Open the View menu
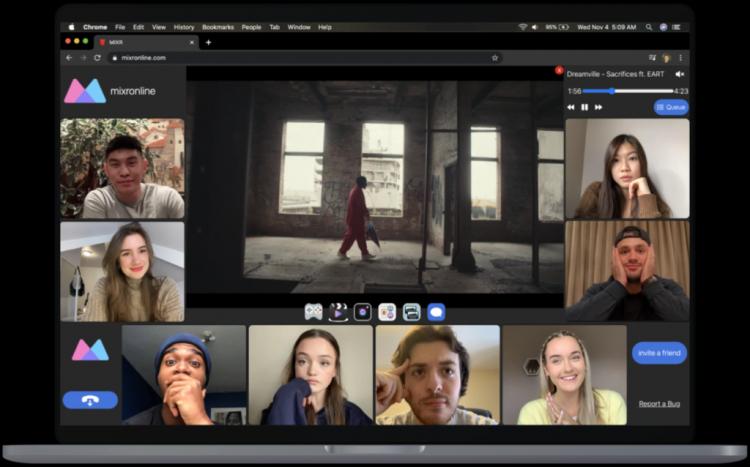 [159, 27]
